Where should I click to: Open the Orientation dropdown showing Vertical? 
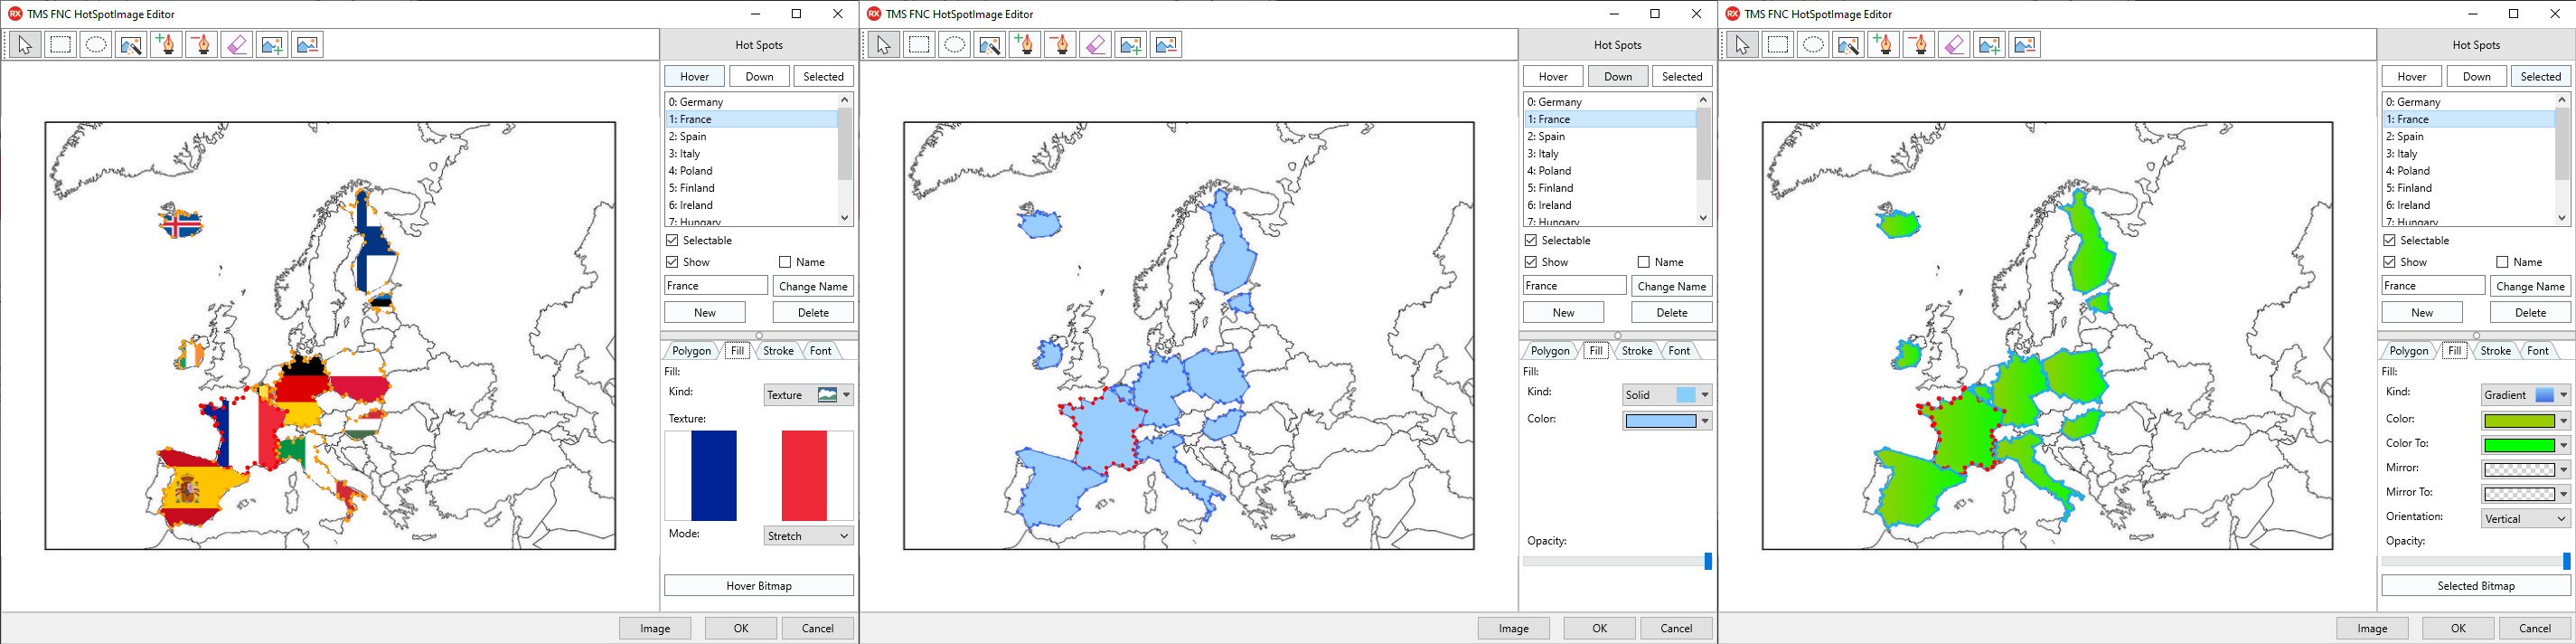pyautogui.click(x=2526, y=519)
